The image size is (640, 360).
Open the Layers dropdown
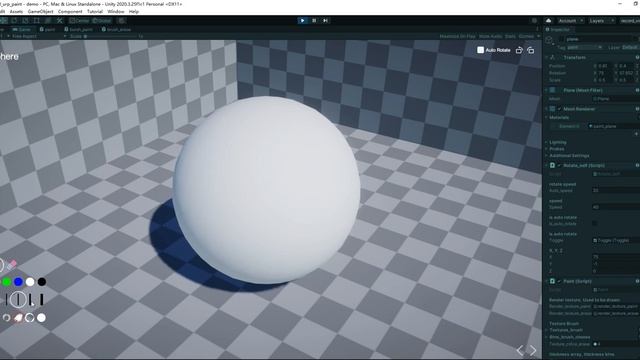click(x=601, y=20)
